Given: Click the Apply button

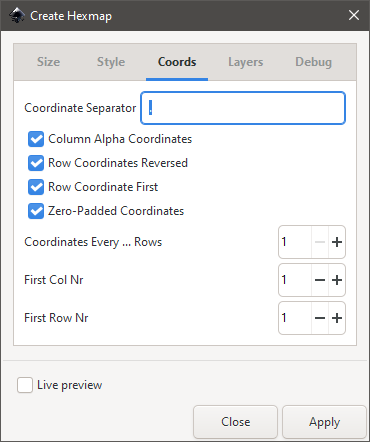Looking at the screenshot, I should pos(324,422).
